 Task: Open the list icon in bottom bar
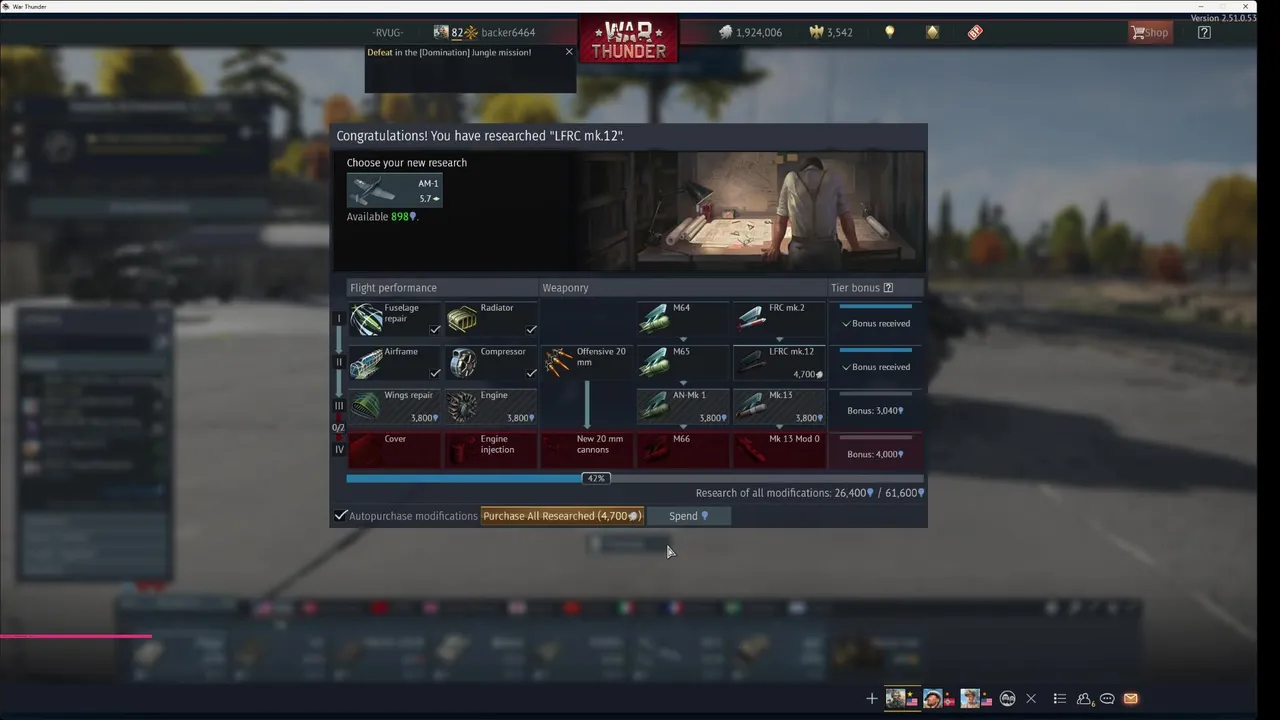point(1060,699)
